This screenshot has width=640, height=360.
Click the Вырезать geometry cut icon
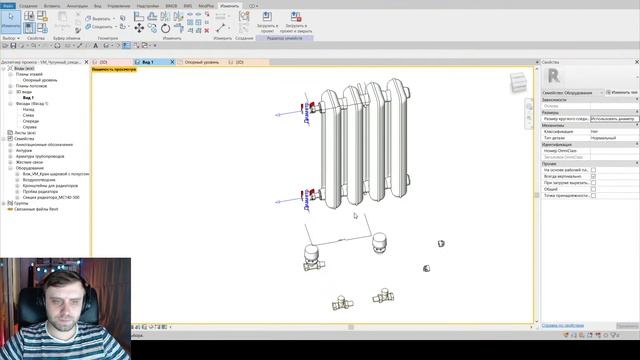(88, 19)
